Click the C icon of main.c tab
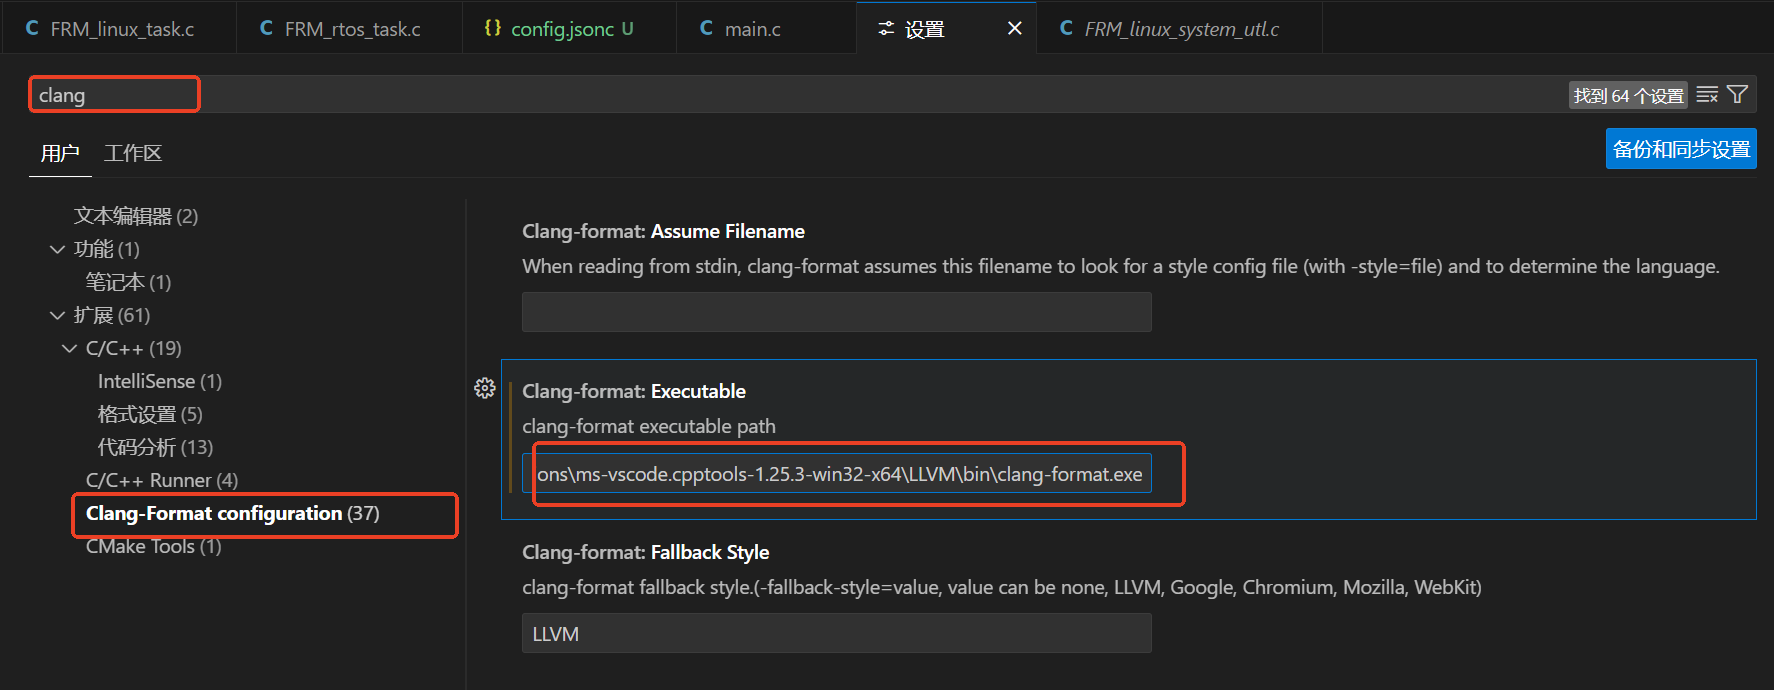1774x690 pixels. pos(707,28)
